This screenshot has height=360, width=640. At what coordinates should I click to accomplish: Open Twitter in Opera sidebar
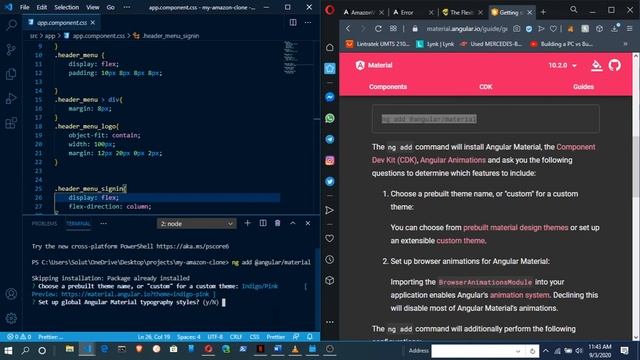330,181
